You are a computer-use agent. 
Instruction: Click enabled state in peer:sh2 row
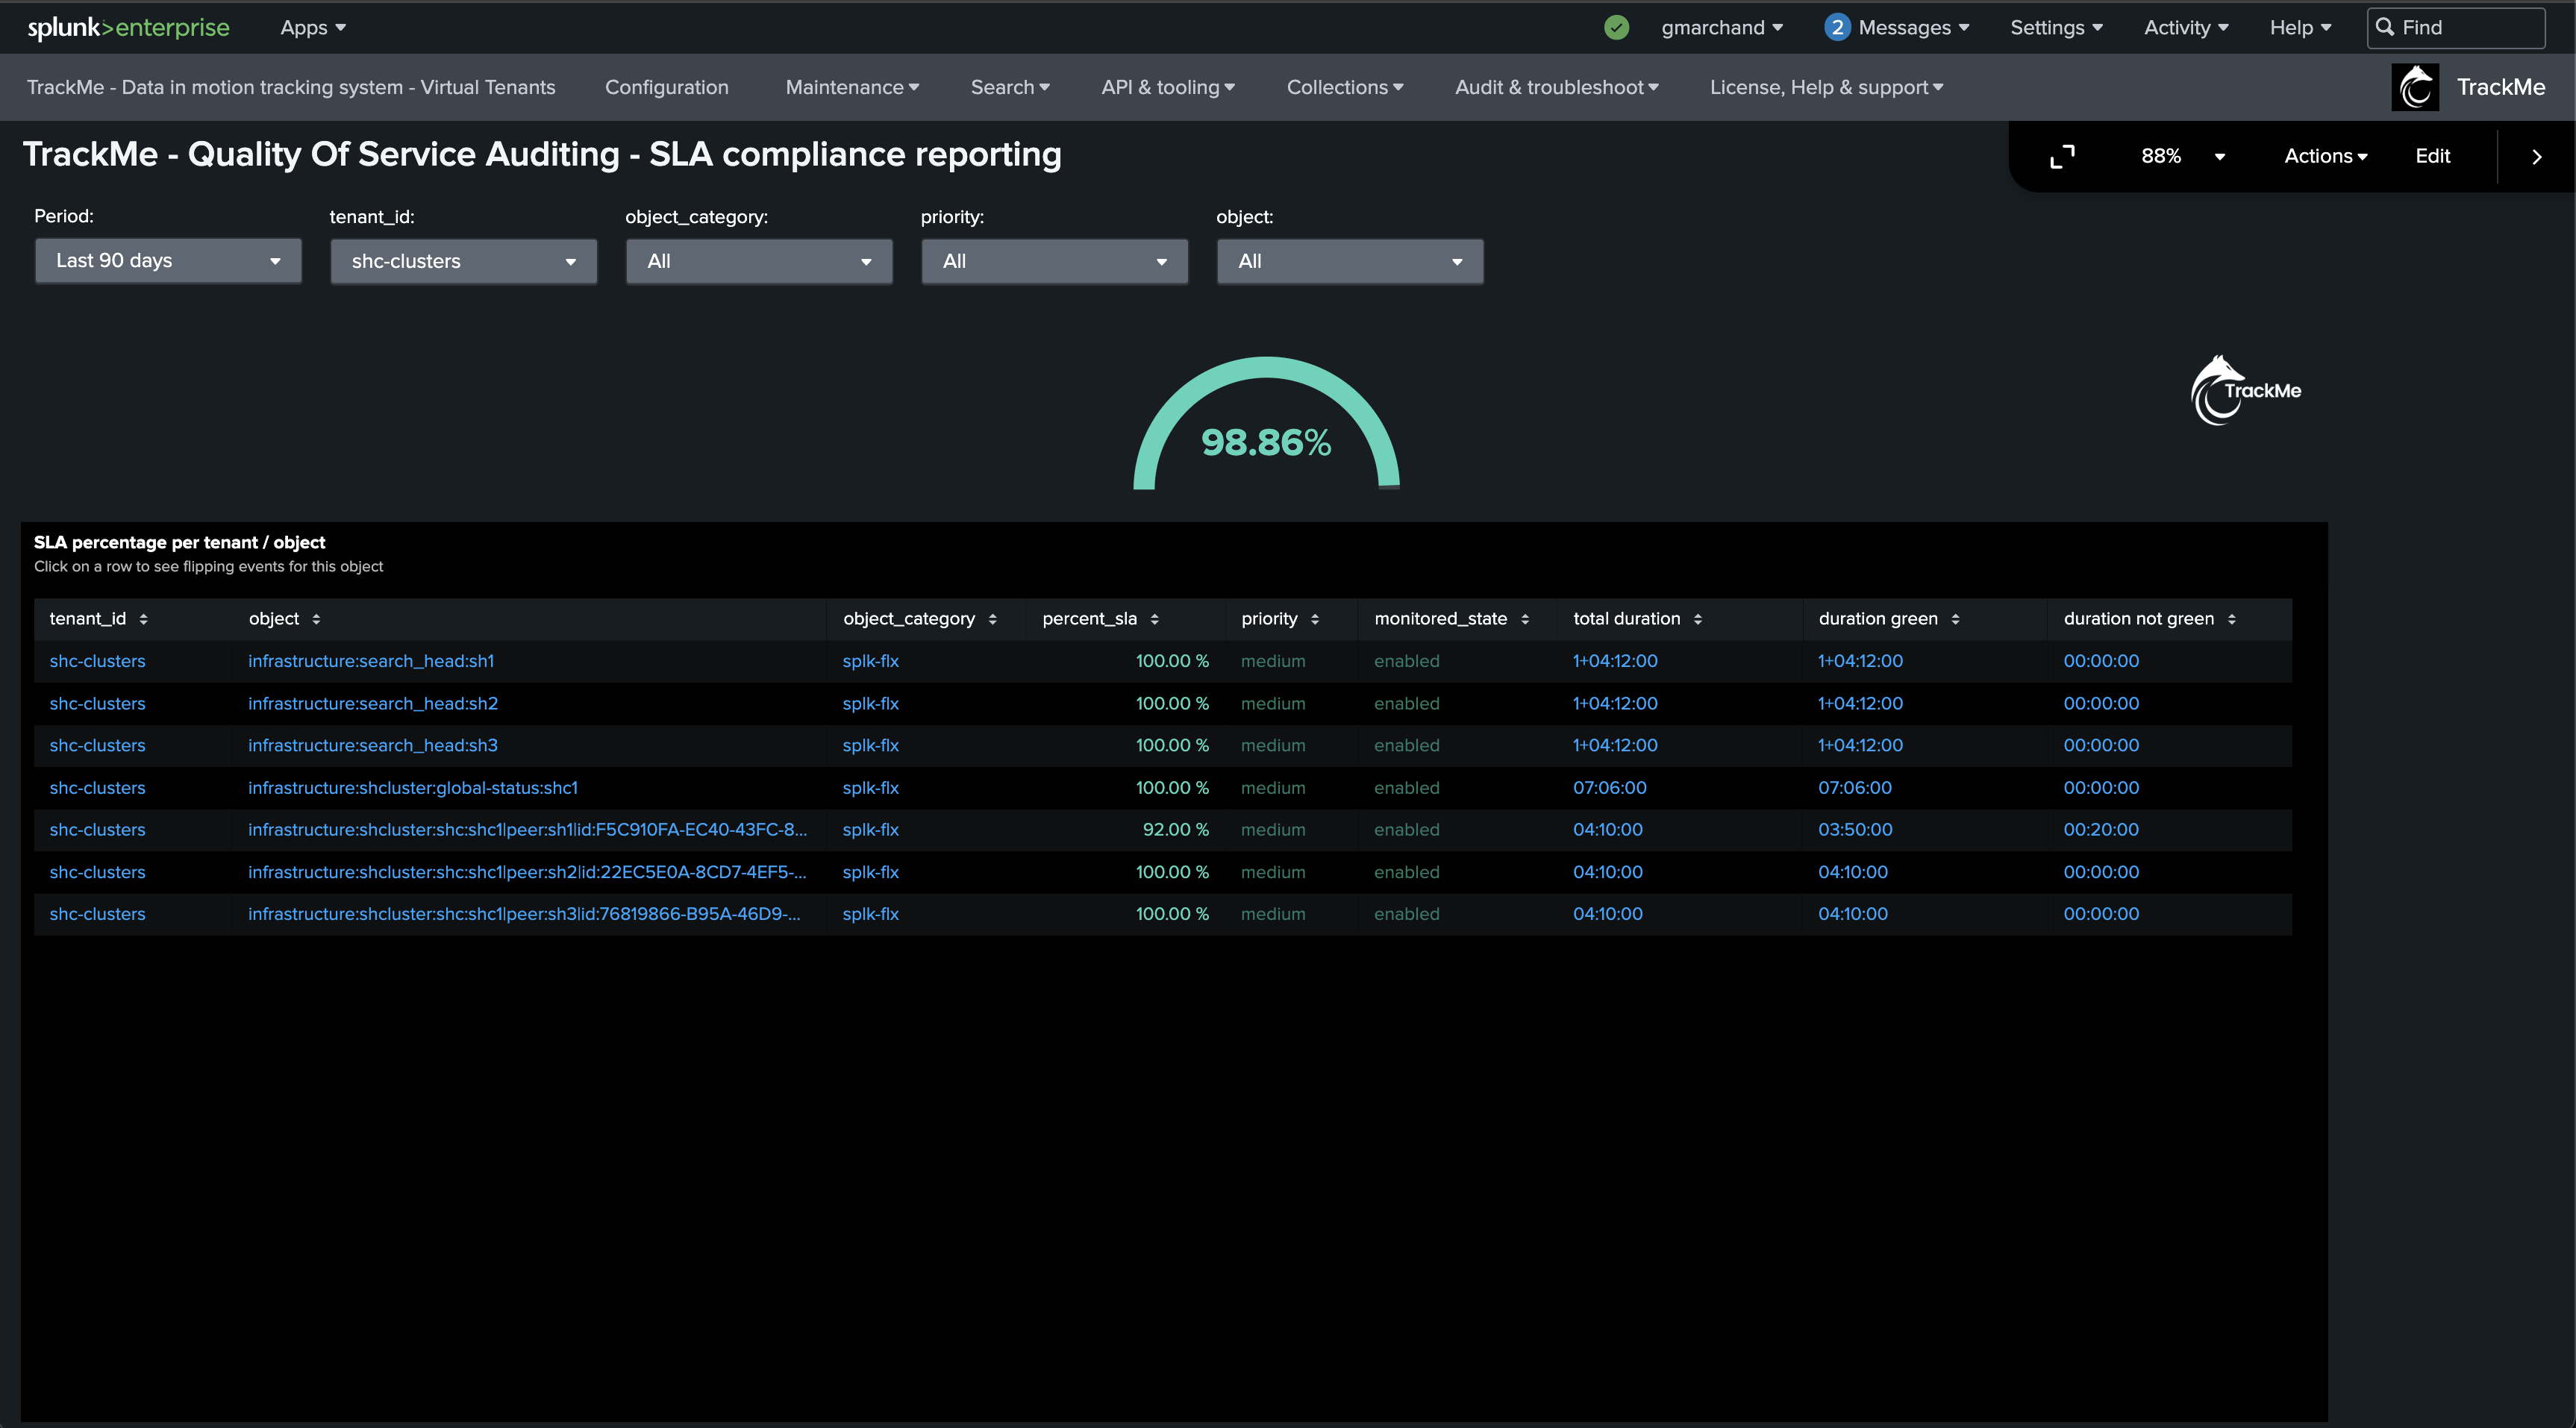pos(1406,873)
